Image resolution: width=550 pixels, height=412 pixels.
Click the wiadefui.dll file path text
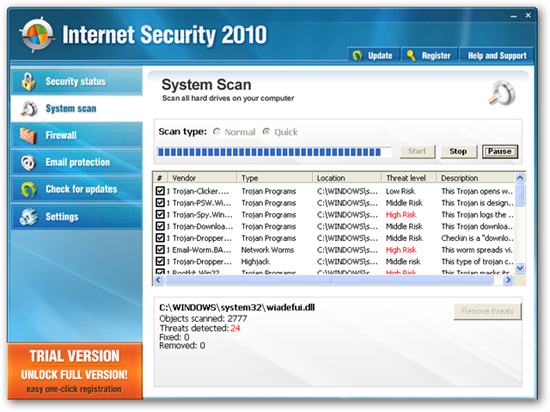[237, 308]
